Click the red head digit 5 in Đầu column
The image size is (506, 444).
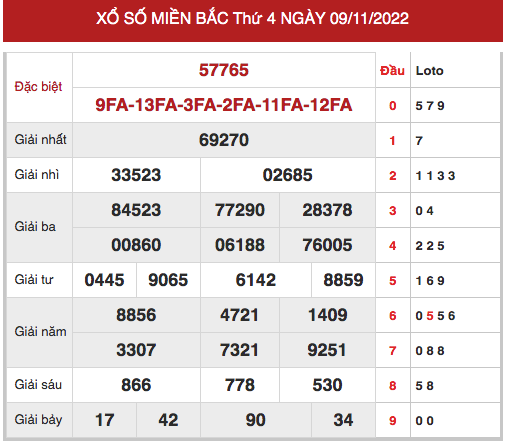[393, 281]
